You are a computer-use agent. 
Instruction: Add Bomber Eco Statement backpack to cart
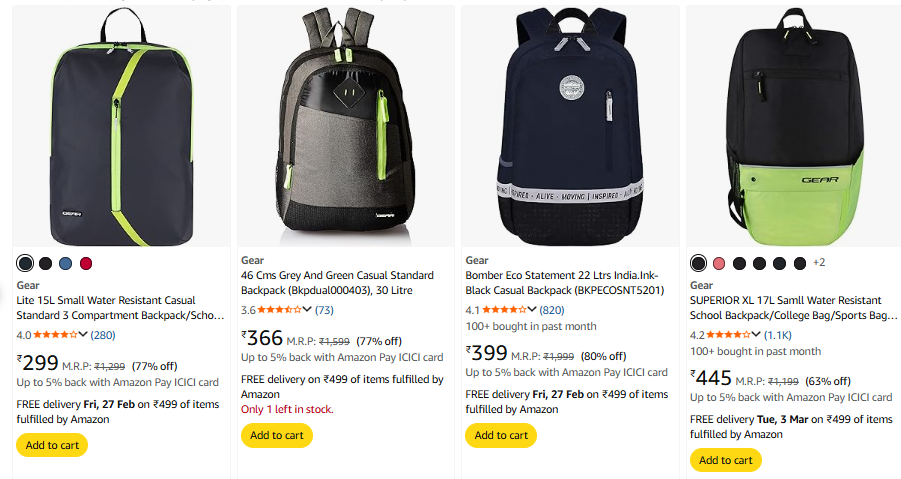click(x=501, y=435)
